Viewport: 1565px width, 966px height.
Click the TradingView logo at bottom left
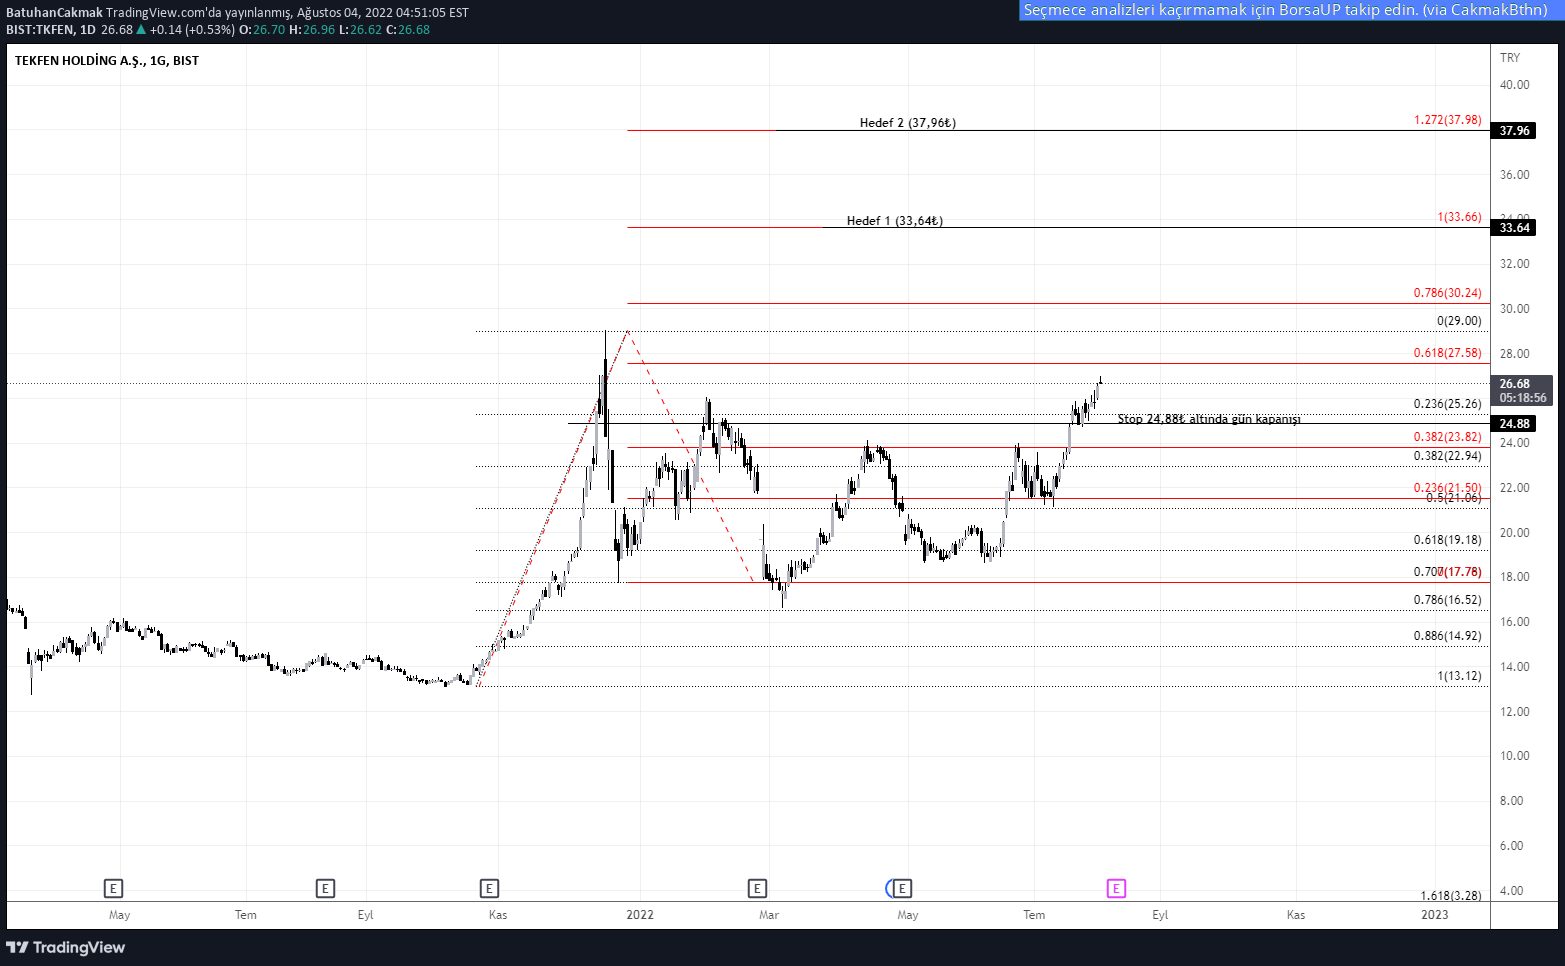coord(66,947)
